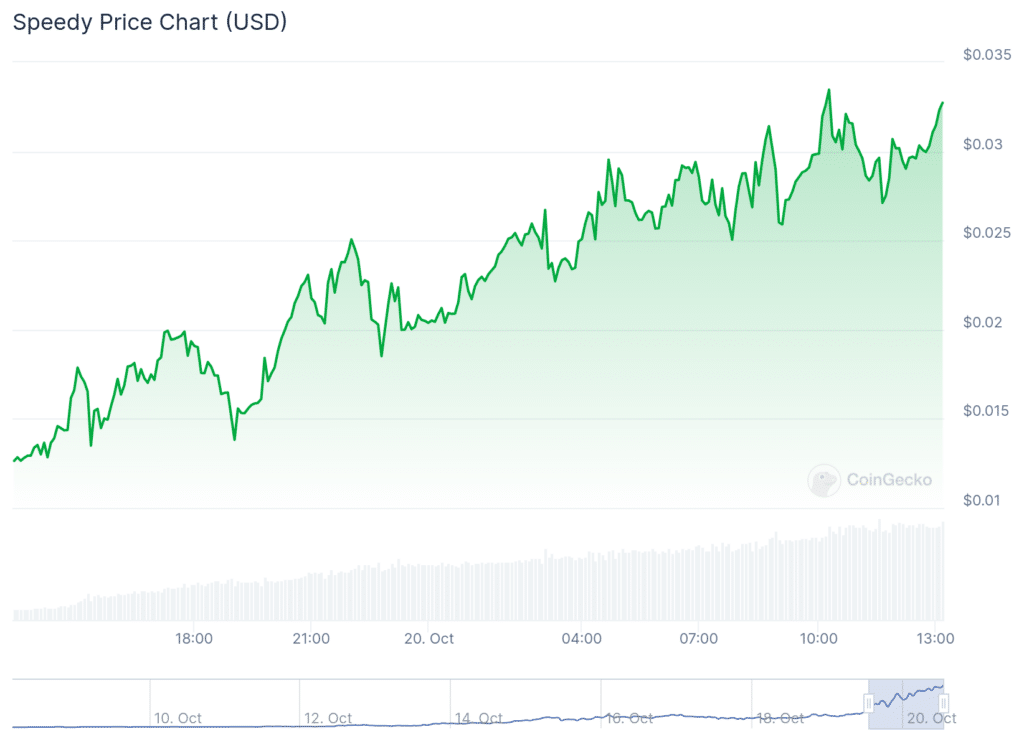Click the 13:00 time axis label
Viewport: 1024px width, 747px height.
pos(935,638)
